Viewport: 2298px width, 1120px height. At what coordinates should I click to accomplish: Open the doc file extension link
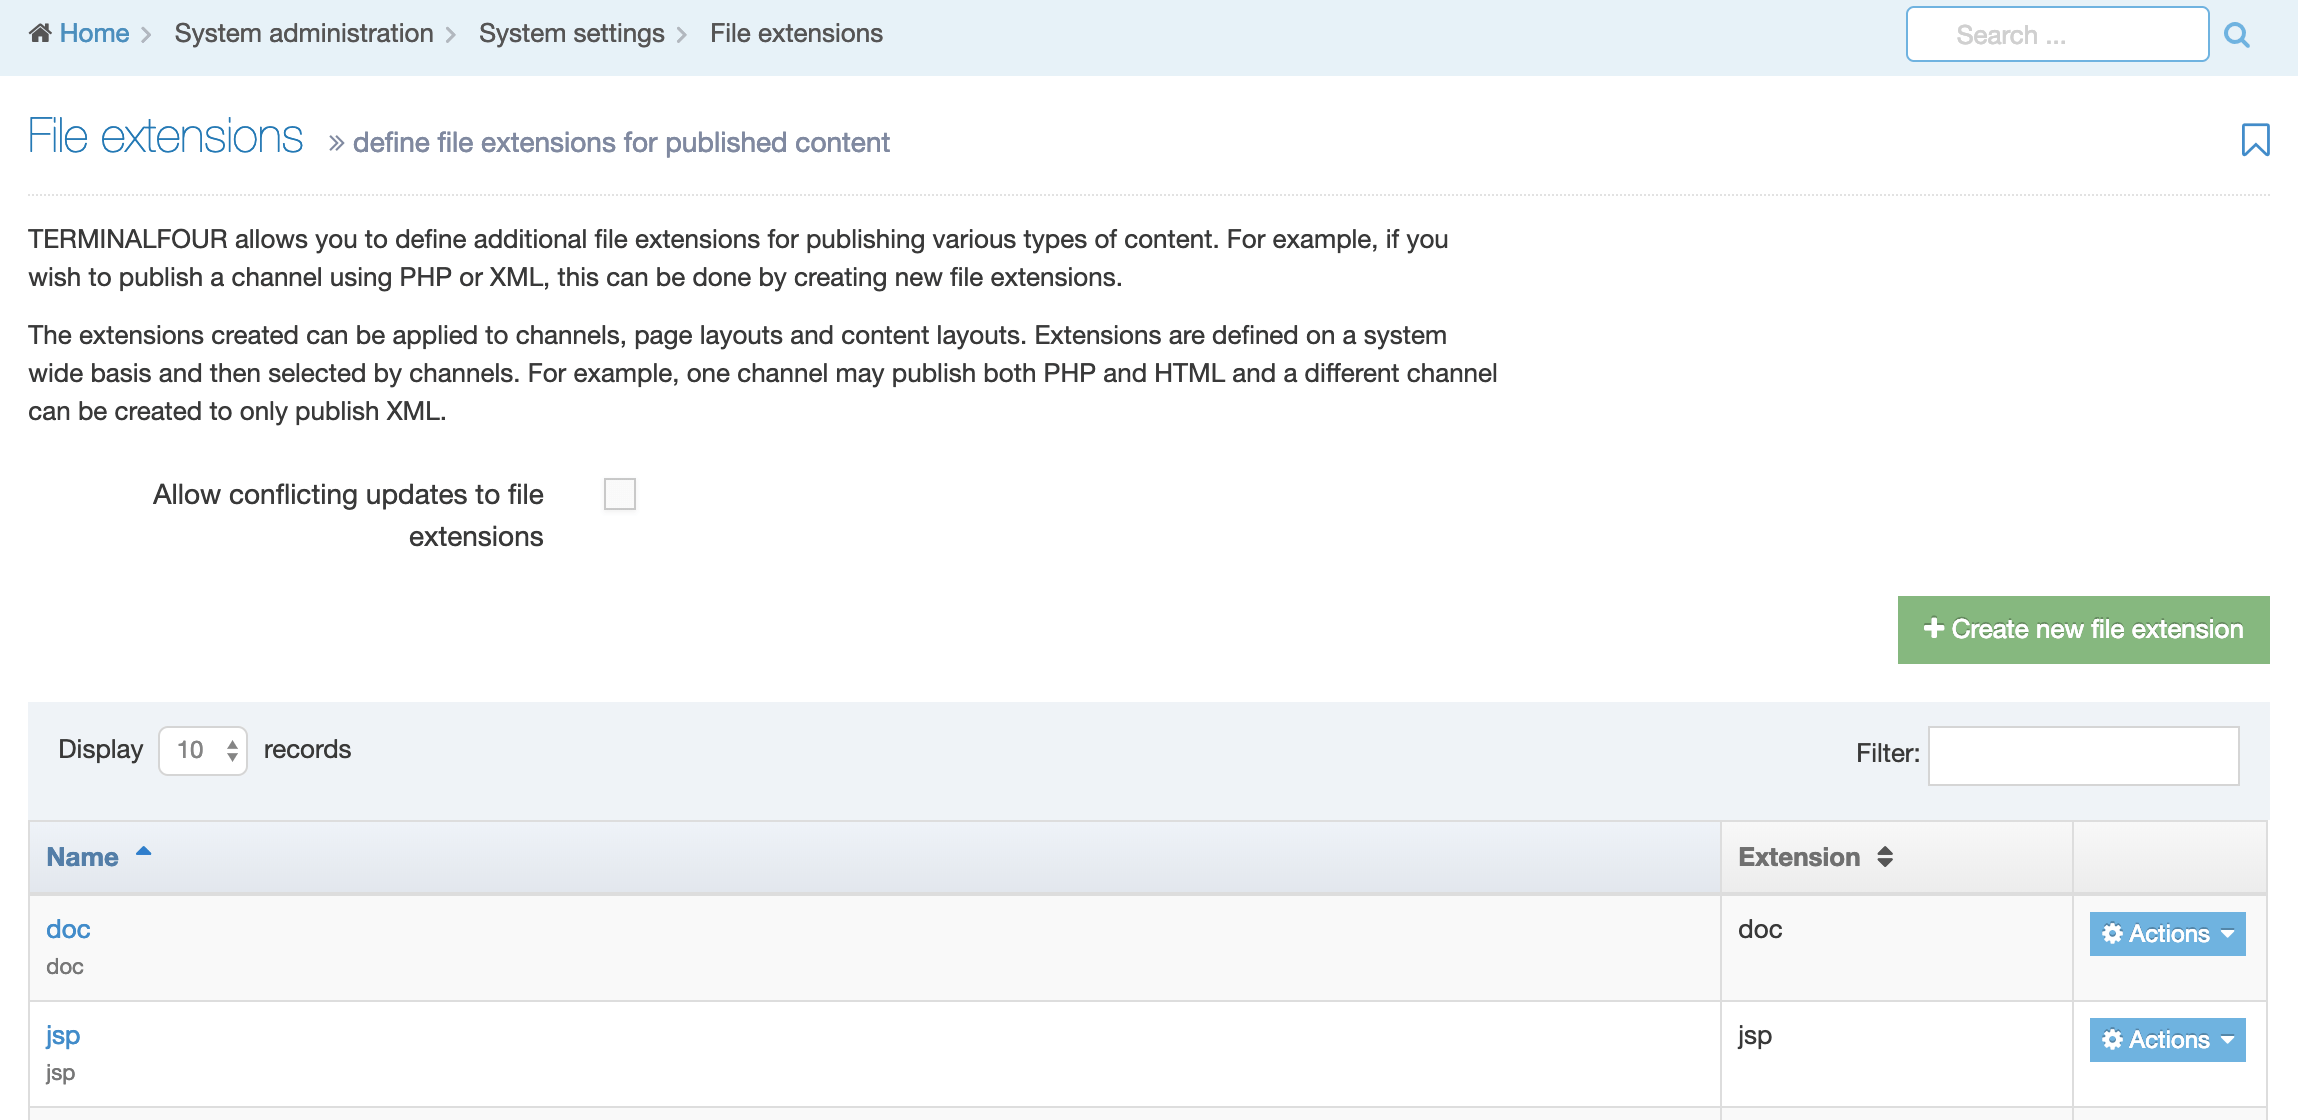[x=68, y=929]
